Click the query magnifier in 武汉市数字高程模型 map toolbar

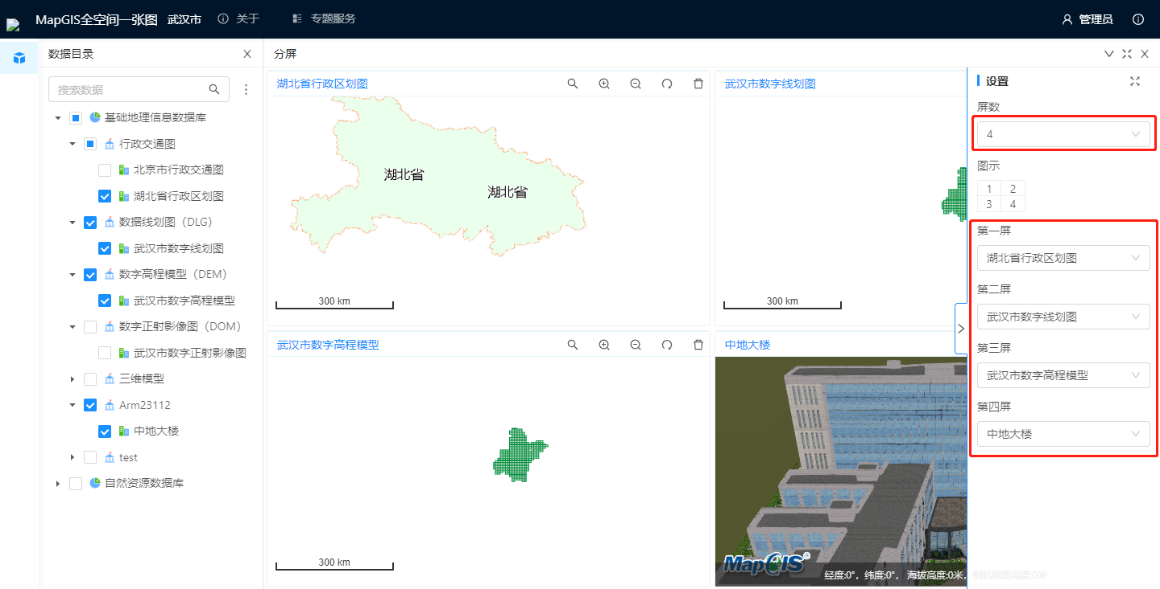pyautogui.click(x=573, y=345)
